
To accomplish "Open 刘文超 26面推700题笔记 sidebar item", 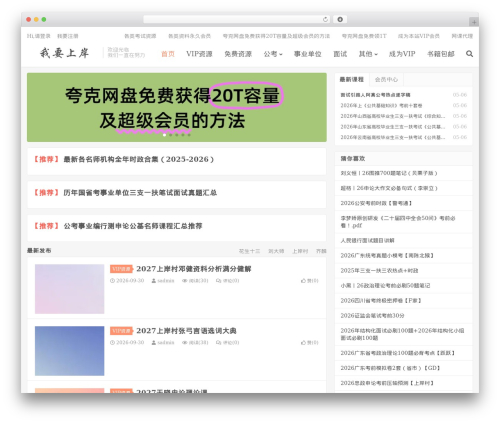I will click(389, 173).
